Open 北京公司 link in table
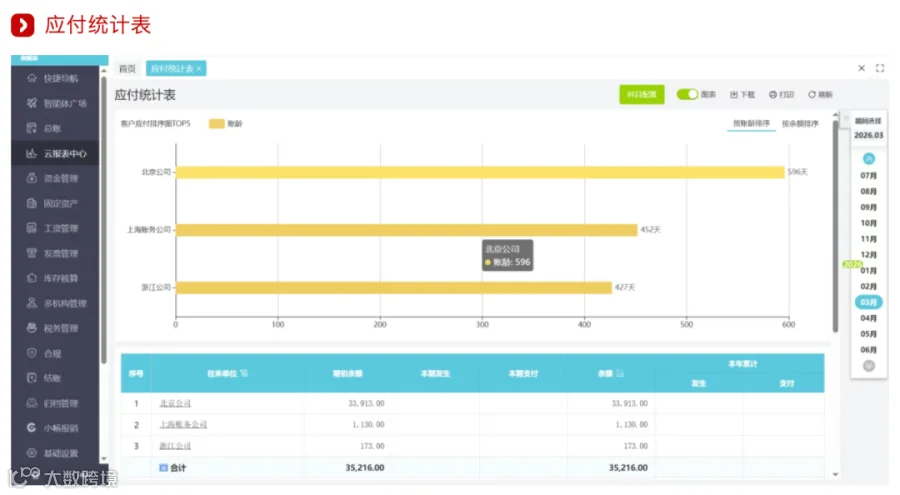Screen dimensions: 900x495 pyautogui.click(x=174, y=404)
